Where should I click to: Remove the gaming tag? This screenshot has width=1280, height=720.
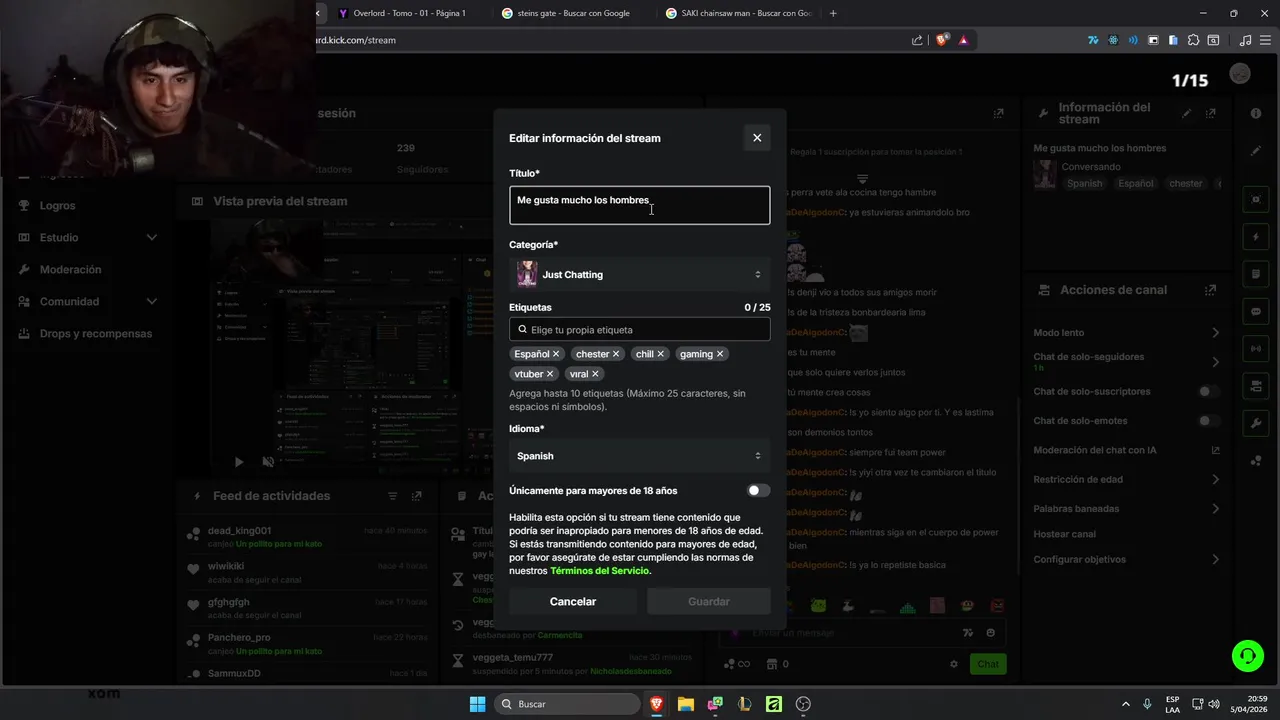720,354
